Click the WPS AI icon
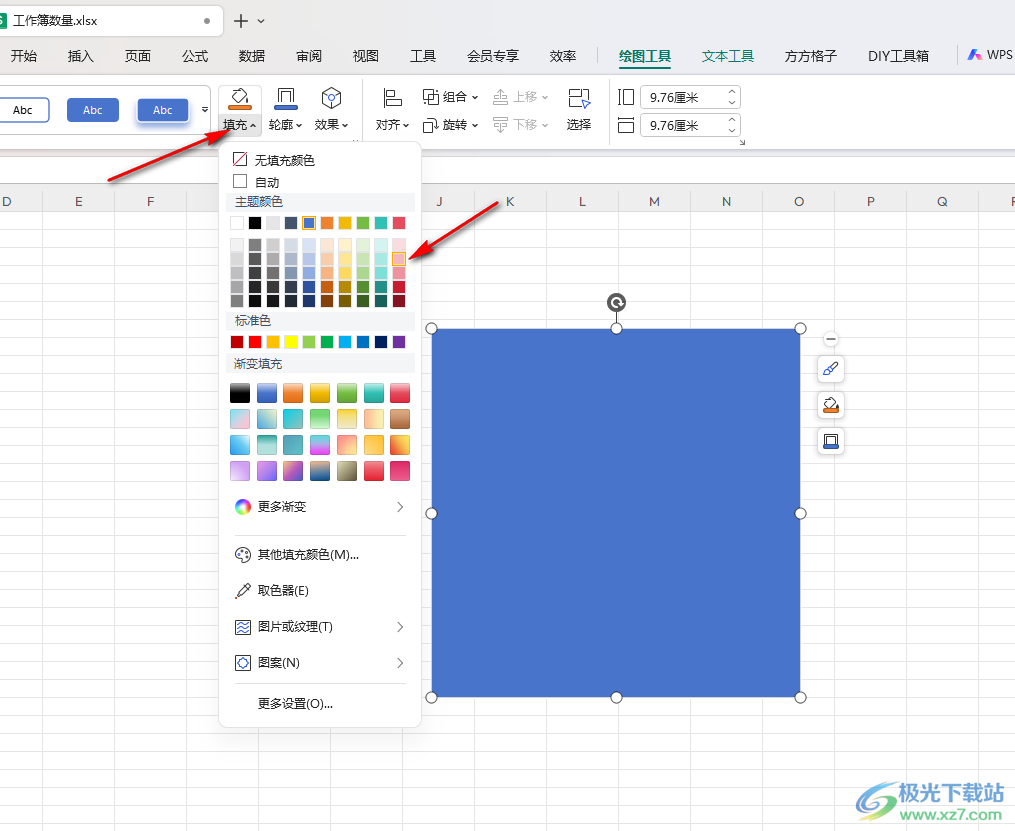The width and height of the screenshot is (1015, 831). pos(975,55)
